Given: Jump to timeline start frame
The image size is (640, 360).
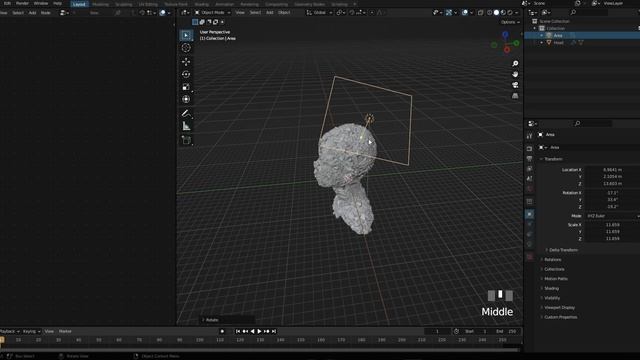Looking at the screenshot, I should pyautogui.click(x=238, y=331).
